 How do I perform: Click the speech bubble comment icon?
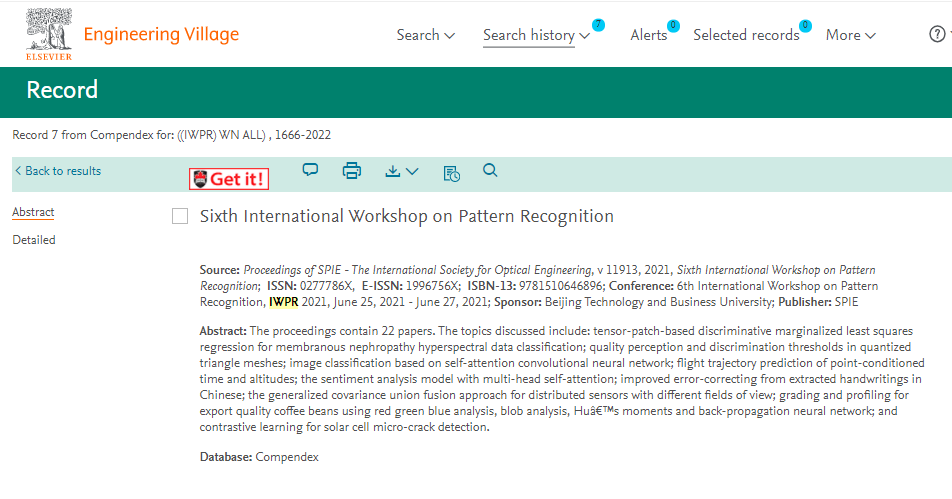(x=310, y=170)
